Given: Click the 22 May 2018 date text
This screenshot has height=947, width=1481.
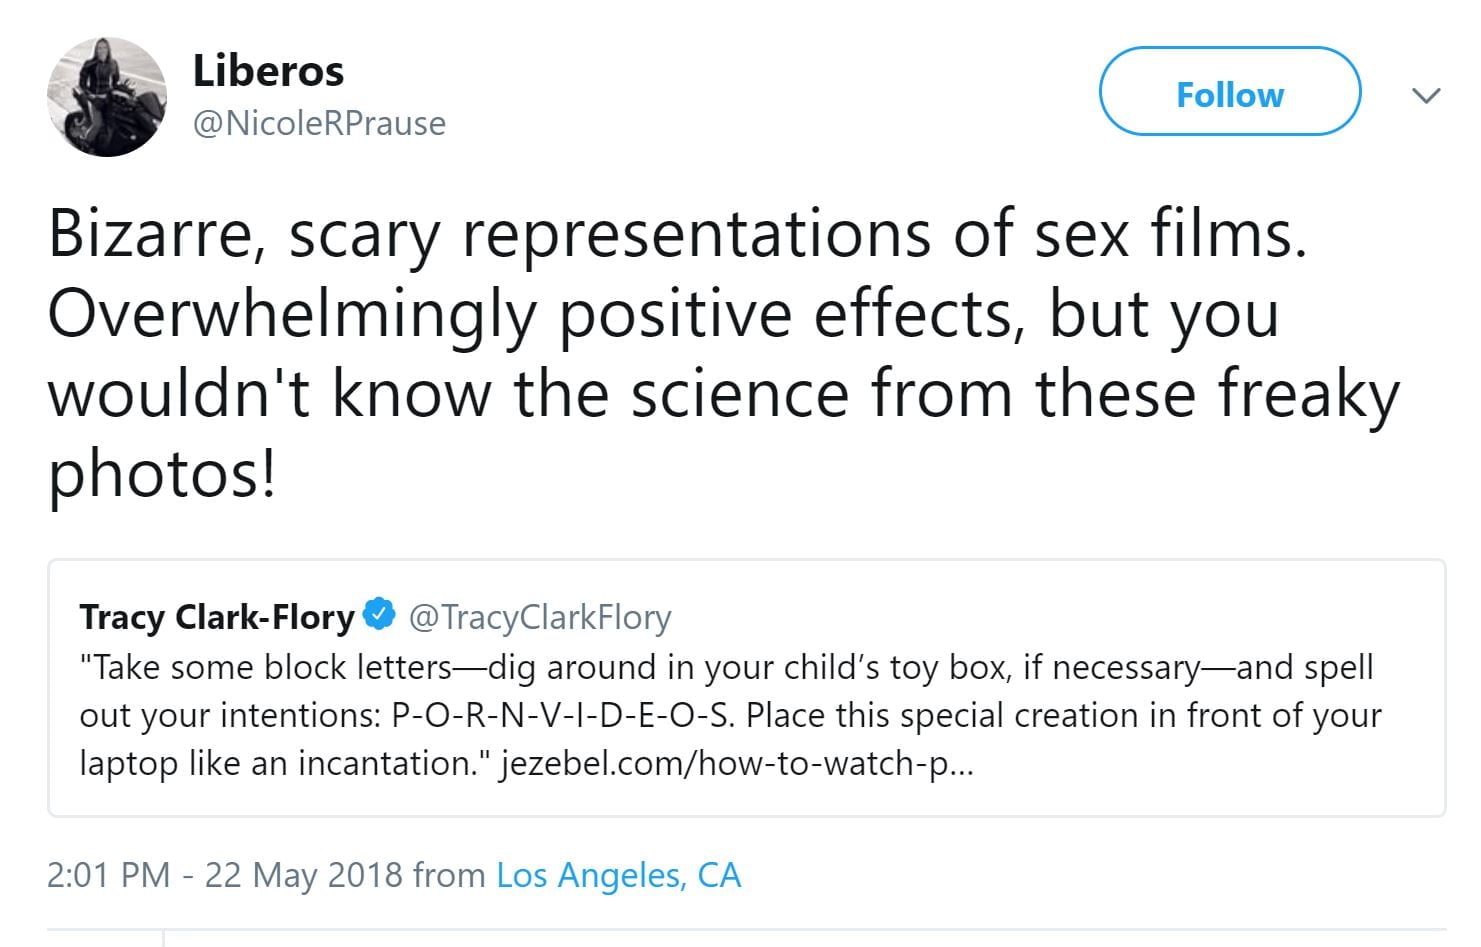Looking at the screenshot, I should [x=302, y=875].
